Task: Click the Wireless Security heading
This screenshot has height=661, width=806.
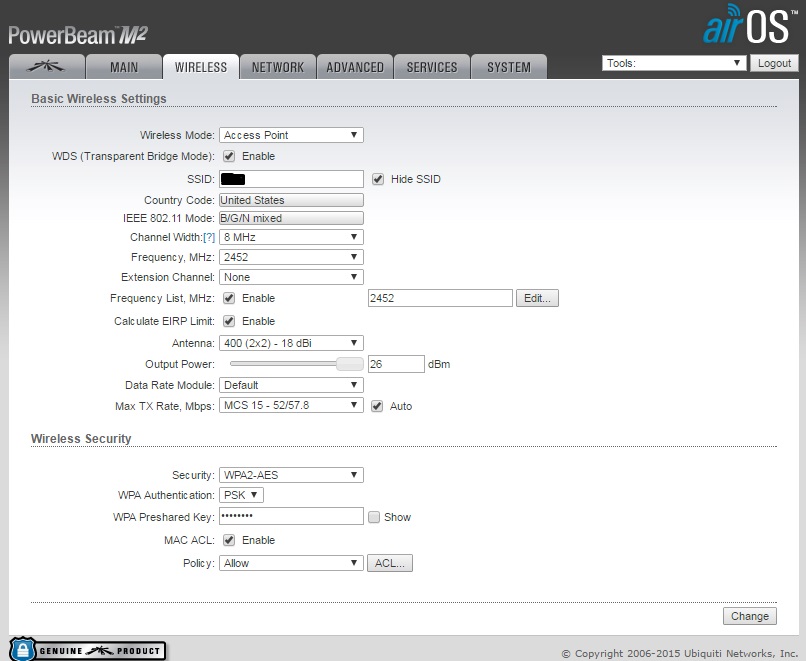Action: click(x=81, y=438)
